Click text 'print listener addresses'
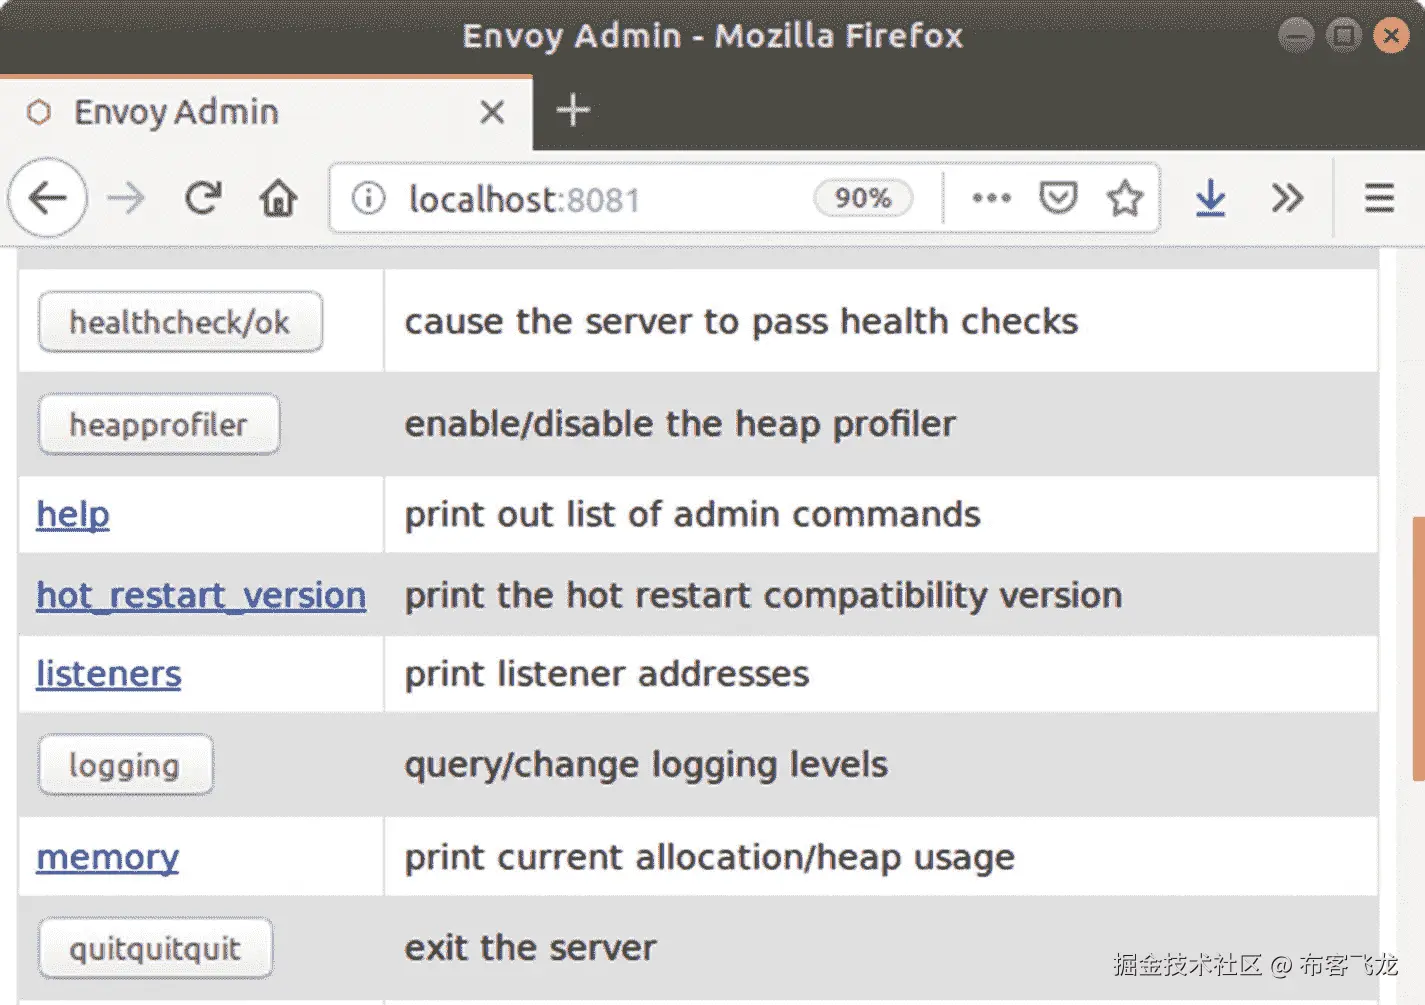 [606, 674]
